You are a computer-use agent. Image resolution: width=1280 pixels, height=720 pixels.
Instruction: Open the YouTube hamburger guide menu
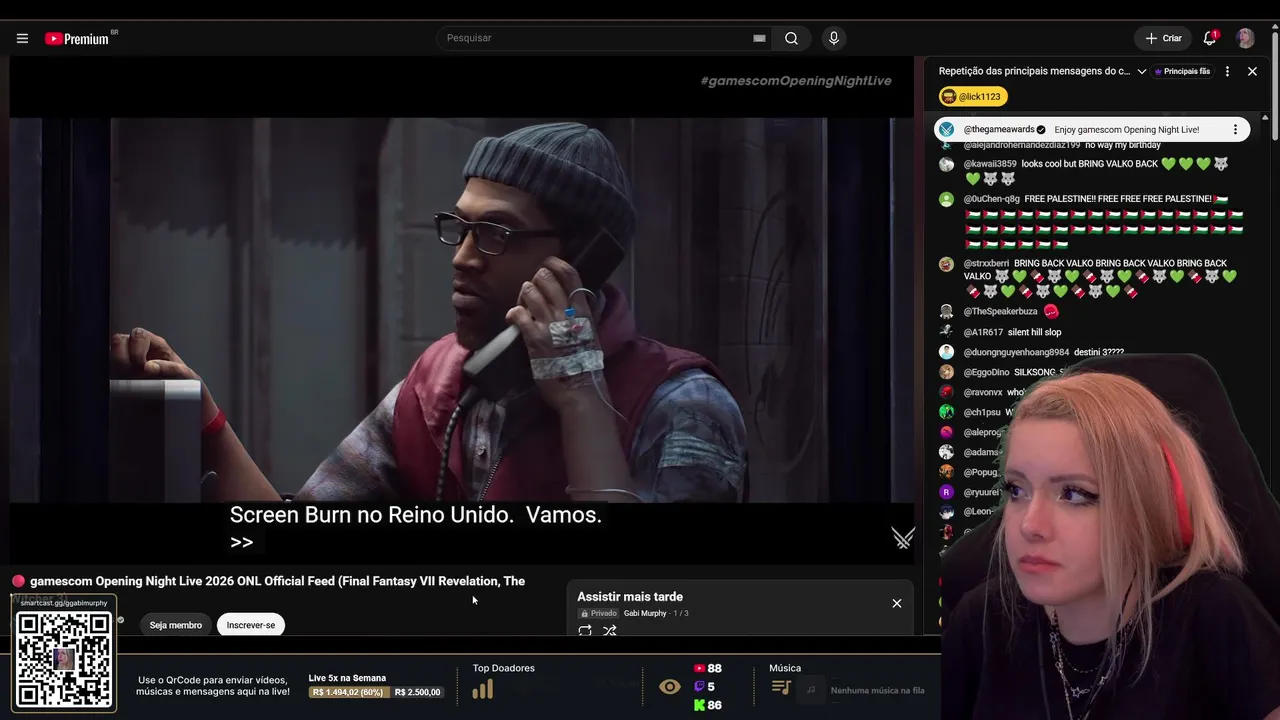[x=22, y=38]
